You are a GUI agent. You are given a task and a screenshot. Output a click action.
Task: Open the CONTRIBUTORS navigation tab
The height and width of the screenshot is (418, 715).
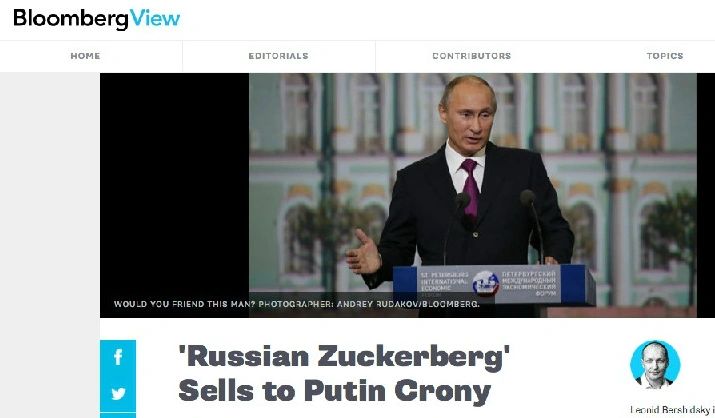(x=472, y=56)
